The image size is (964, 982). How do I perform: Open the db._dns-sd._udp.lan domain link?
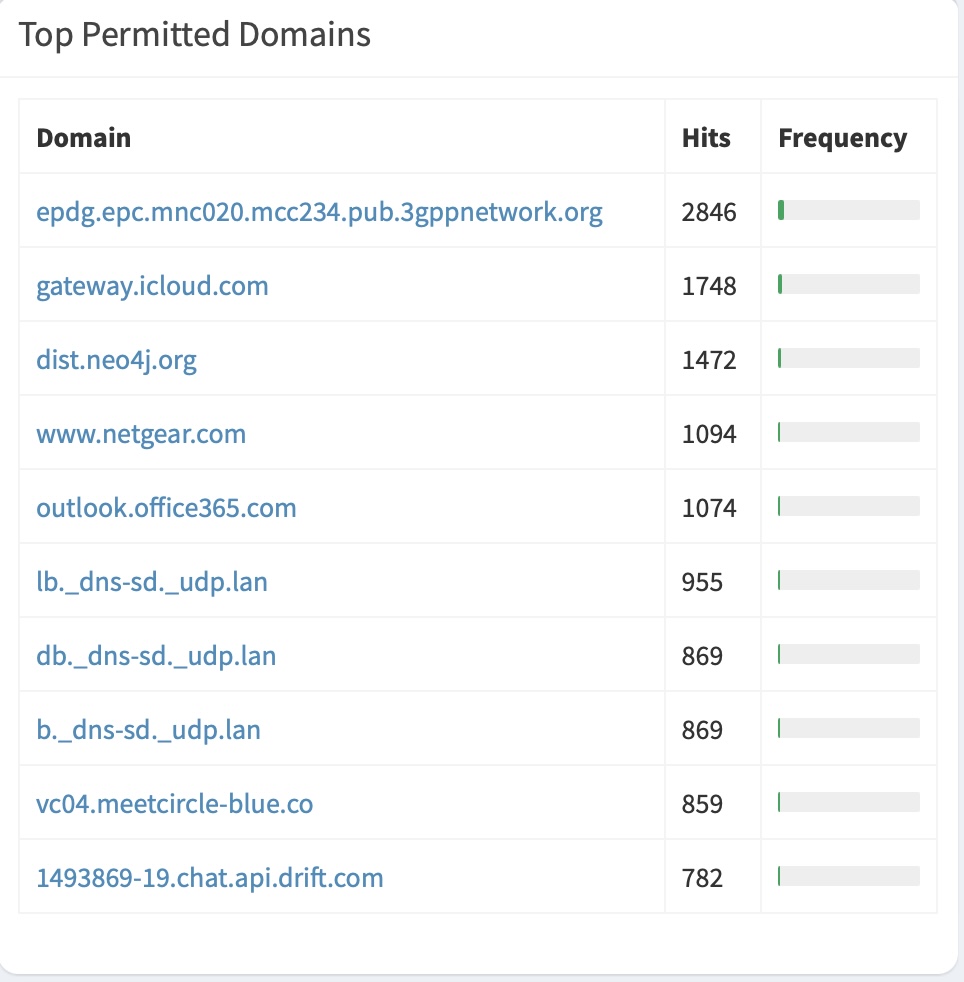point(156,656)
